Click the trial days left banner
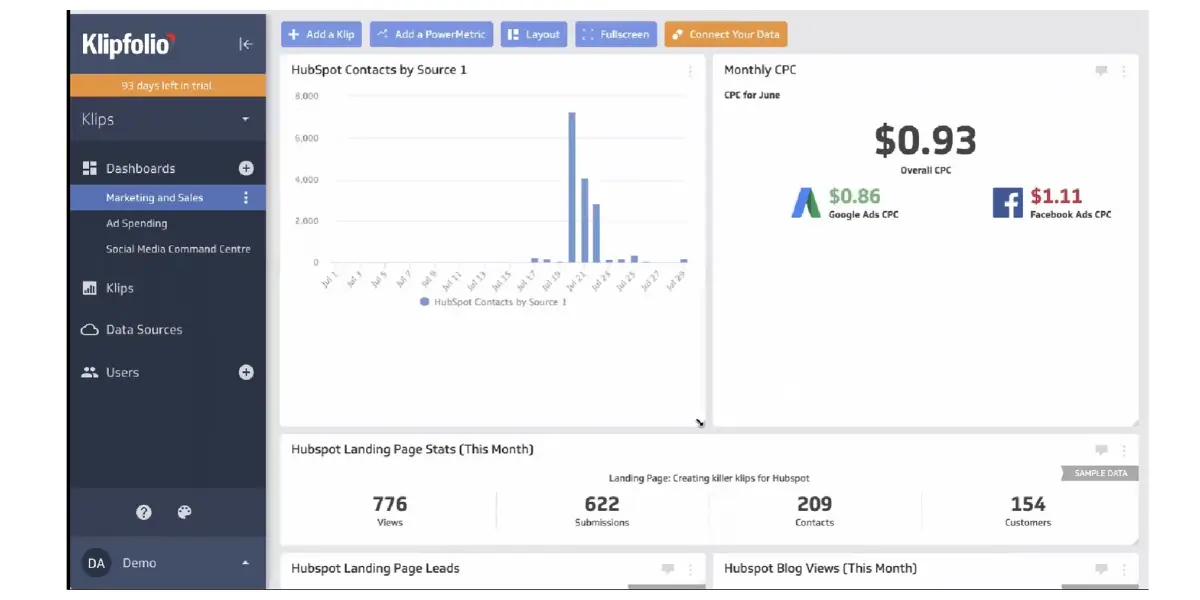Image resolution: width=1200 pixels, height=600 pixels. [168, 86]
